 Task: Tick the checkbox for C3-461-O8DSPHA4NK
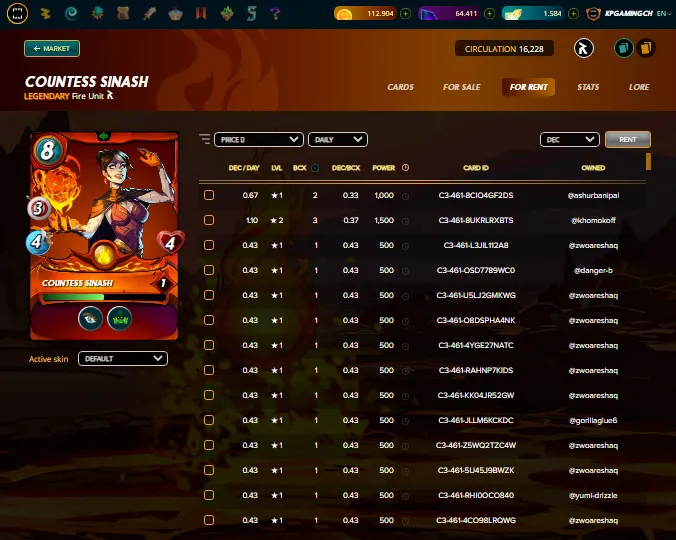tap(209, 320)
